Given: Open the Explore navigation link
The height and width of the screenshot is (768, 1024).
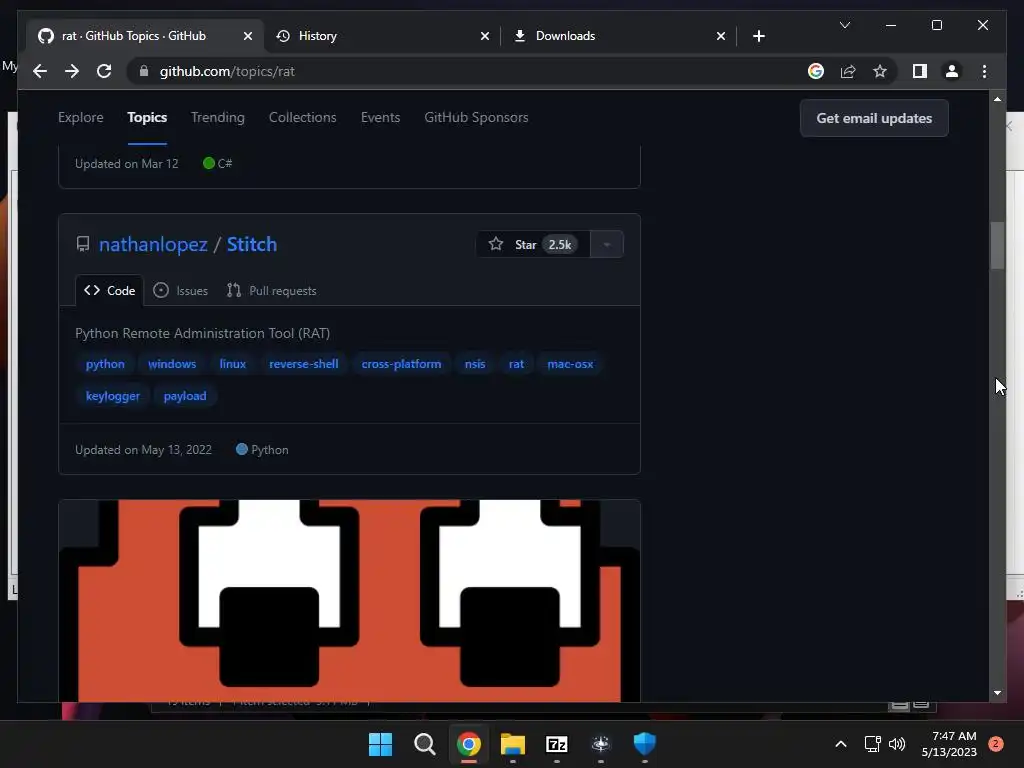Looking at the screenshot, I should click(81, 118).
